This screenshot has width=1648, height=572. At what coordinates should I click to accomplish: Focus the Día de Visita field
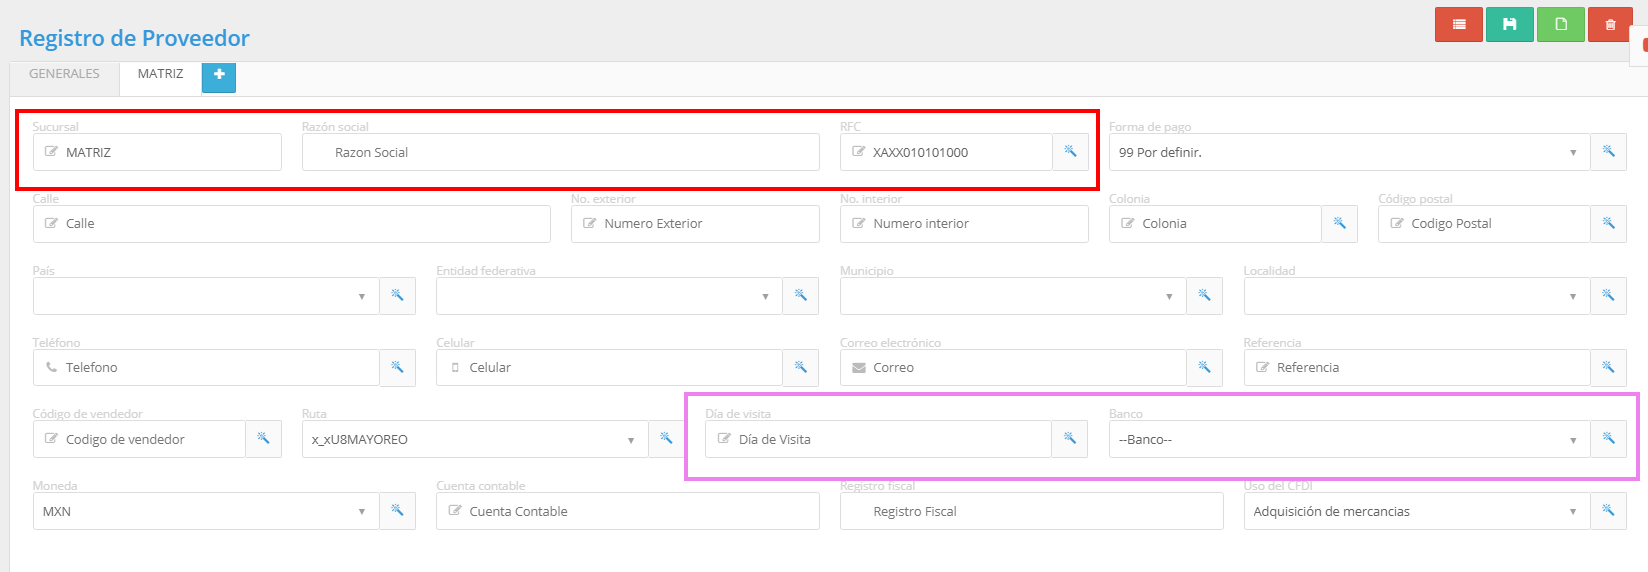coord(878,439)
